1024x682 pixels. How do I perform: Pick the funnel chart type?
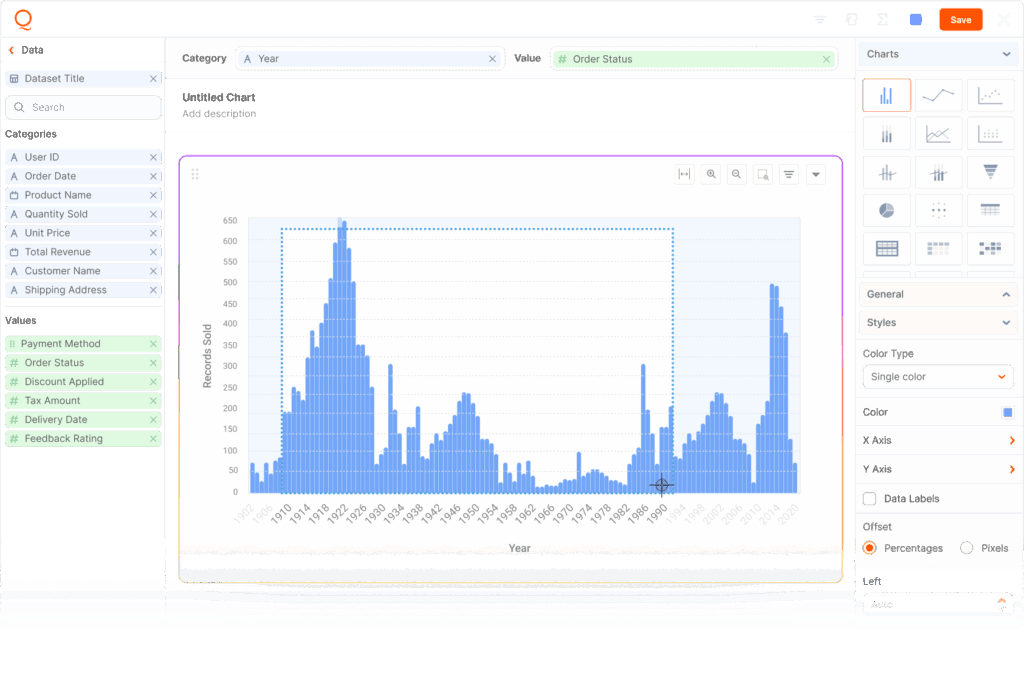tap(990, 172)
